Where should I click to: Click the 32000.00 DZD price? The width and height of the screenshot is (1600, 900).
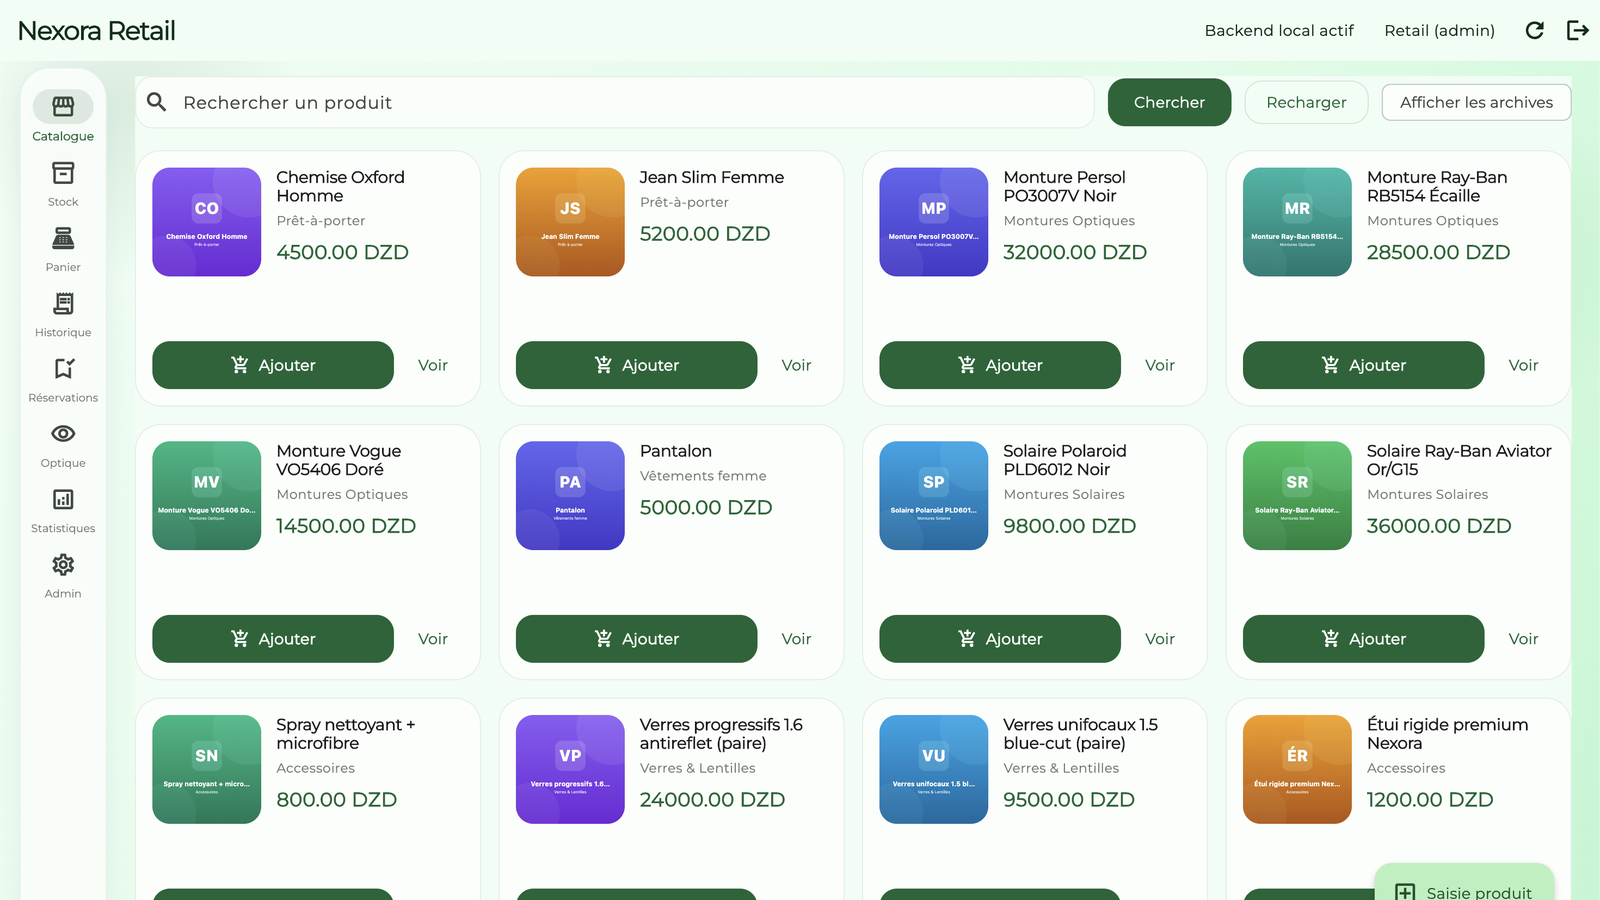(x=1075, y=252)
